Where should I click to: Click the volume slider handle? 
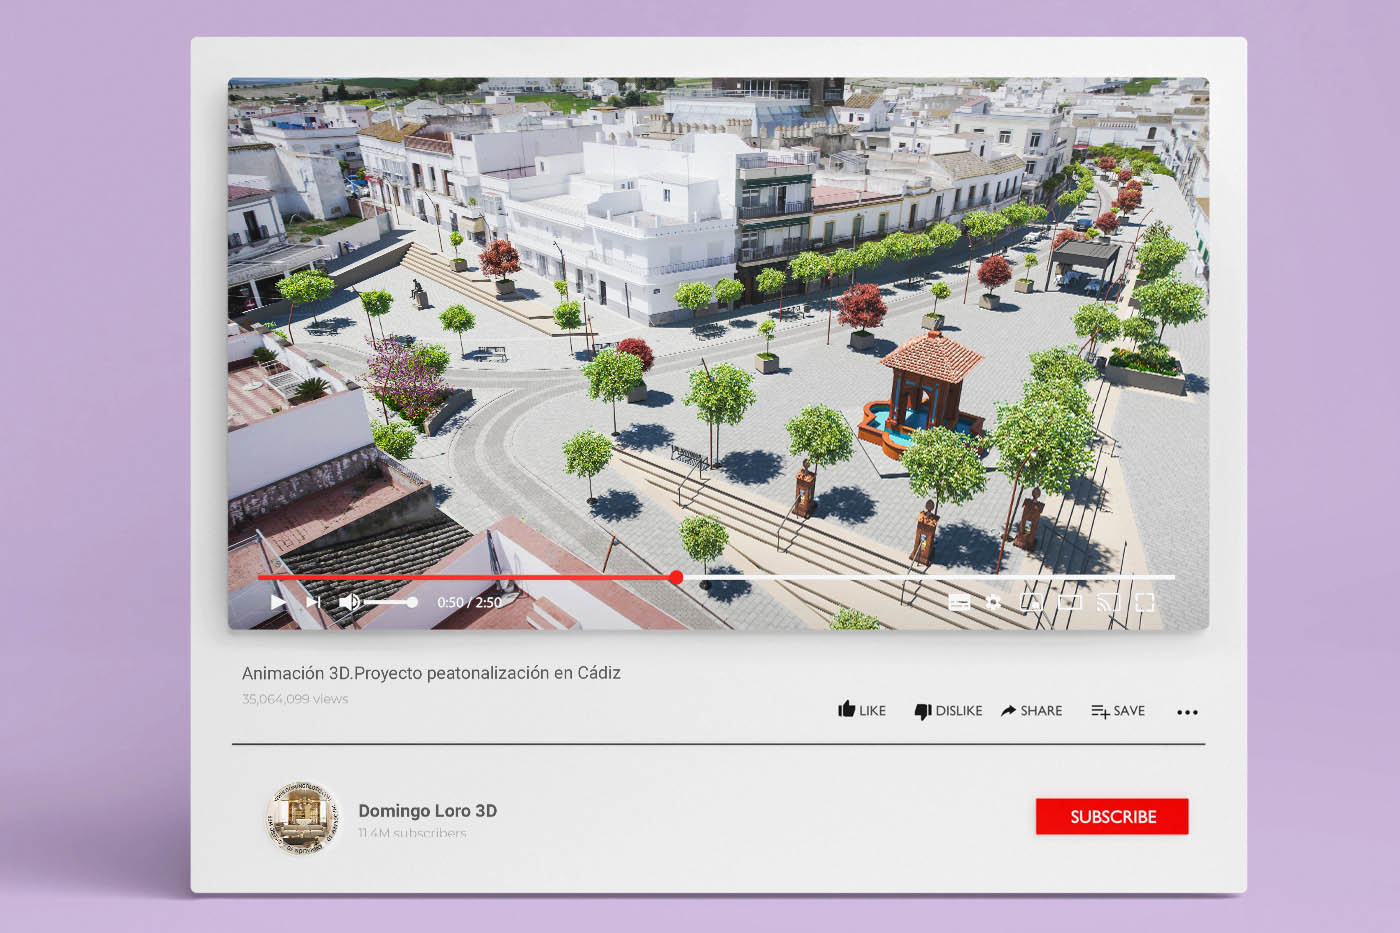tap(412, 602)
